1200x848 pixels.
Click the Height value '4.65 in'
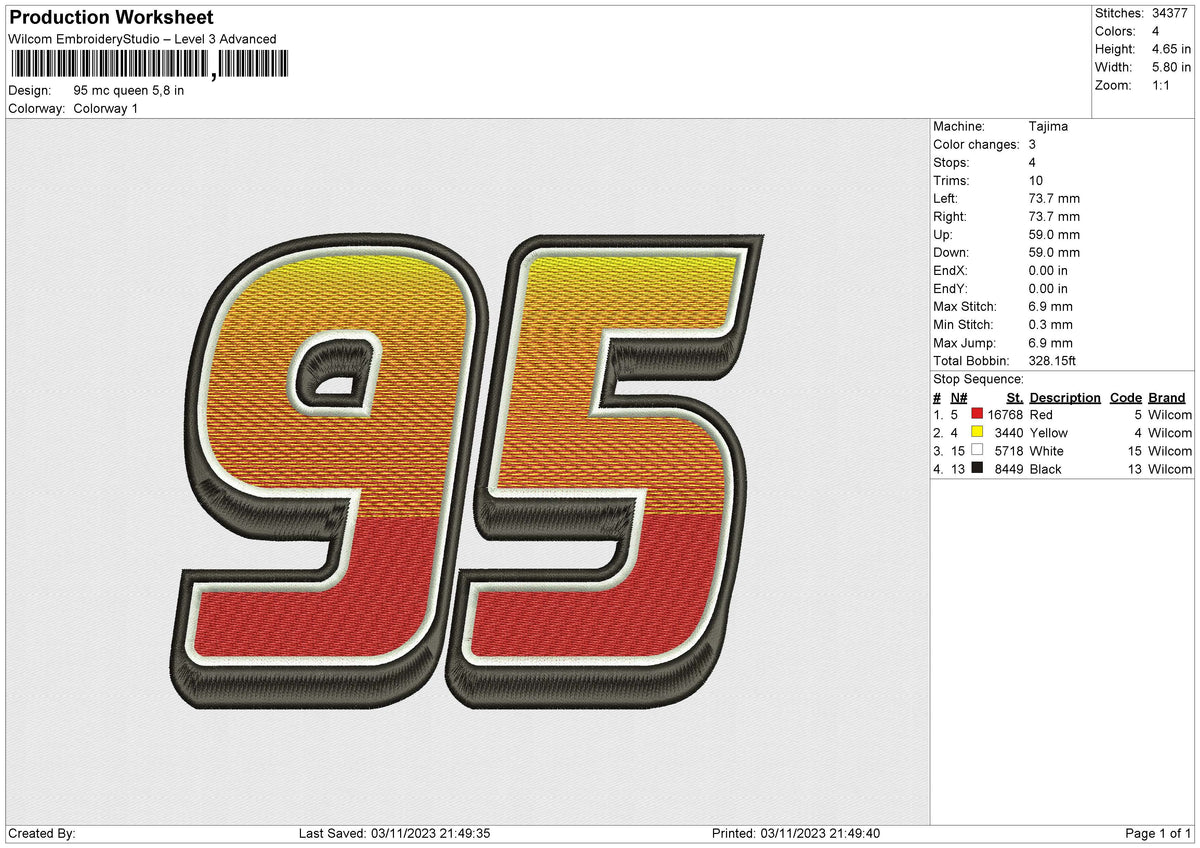1171,49
